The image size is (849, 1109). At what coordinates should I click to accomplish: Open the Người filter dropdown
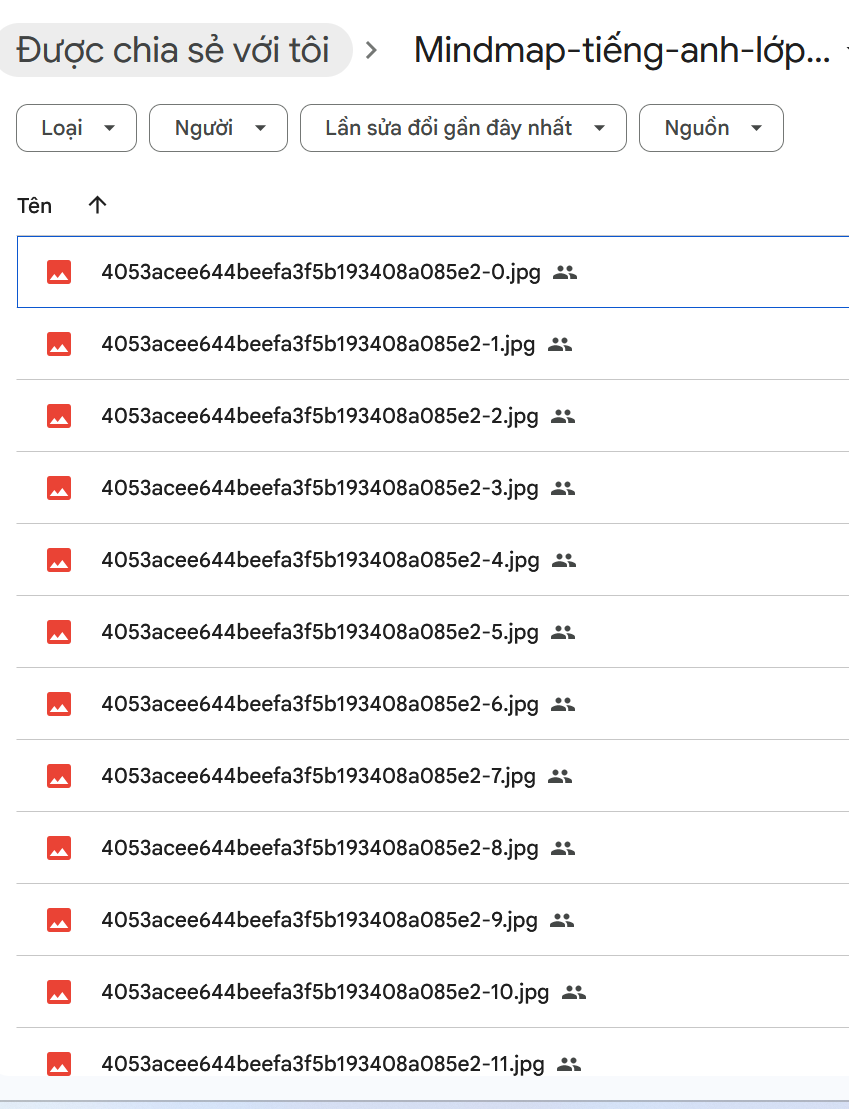[x=218, y=128]
